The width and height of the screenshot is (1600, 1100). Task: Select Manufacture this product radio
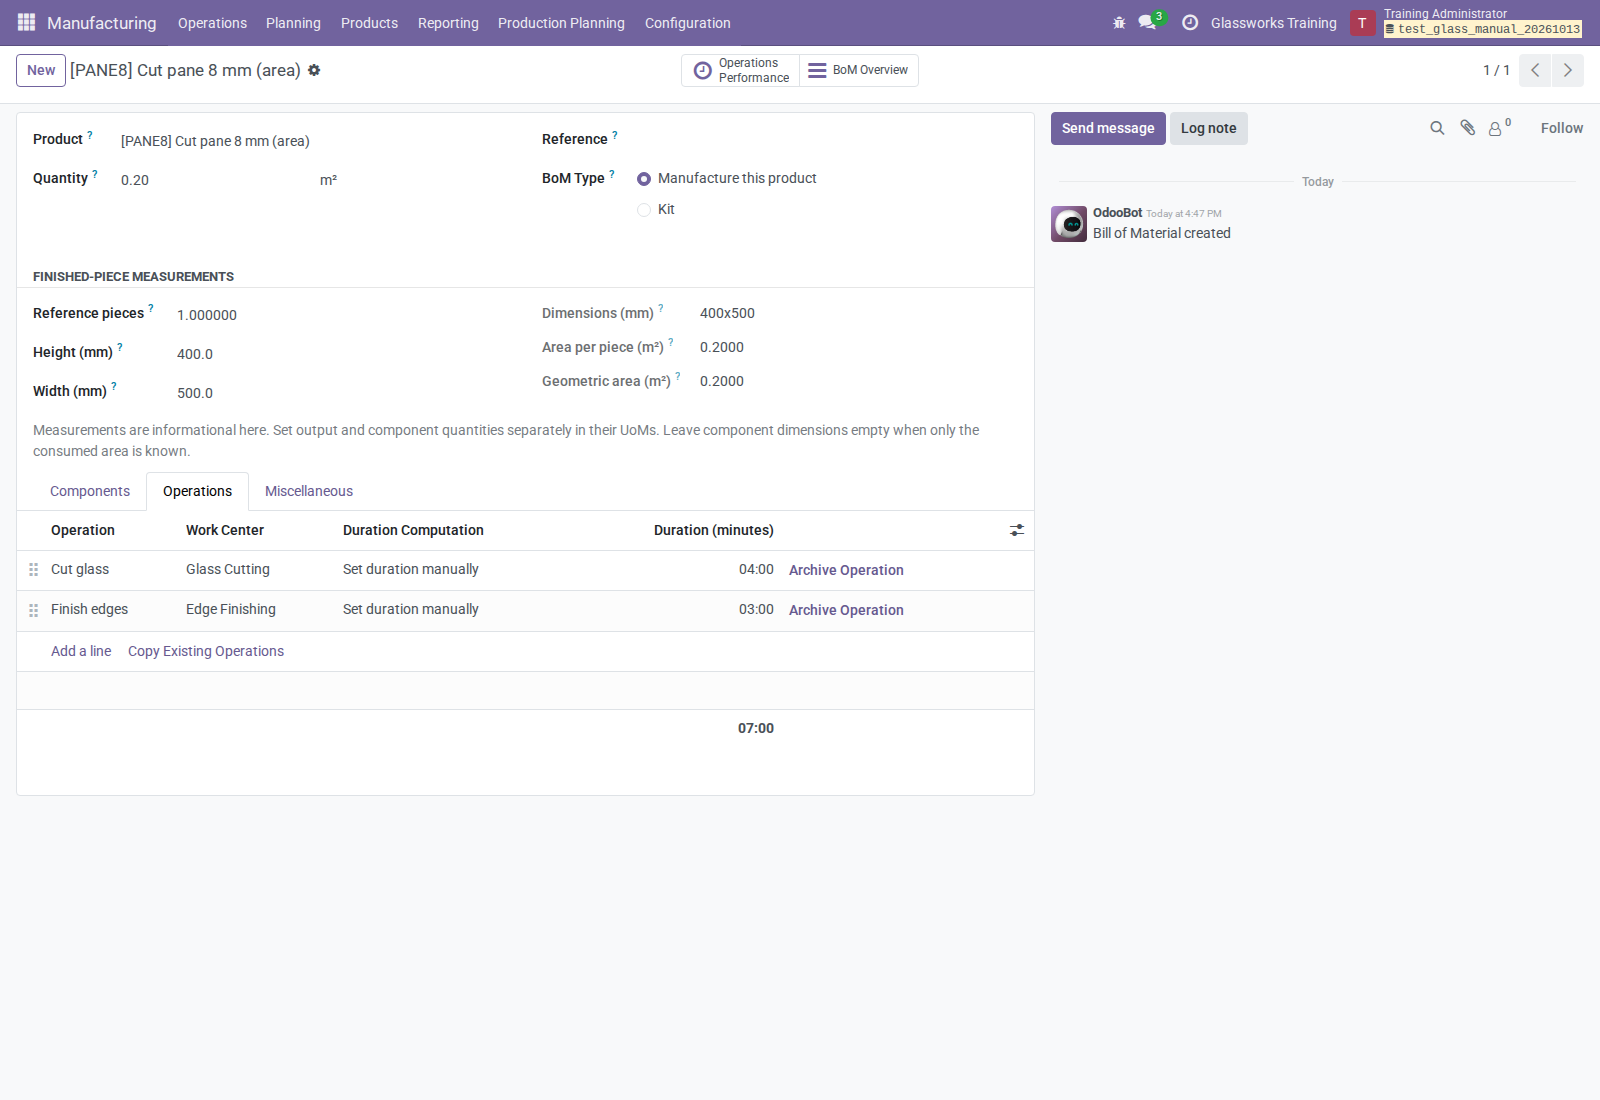[x=644, y=179]
